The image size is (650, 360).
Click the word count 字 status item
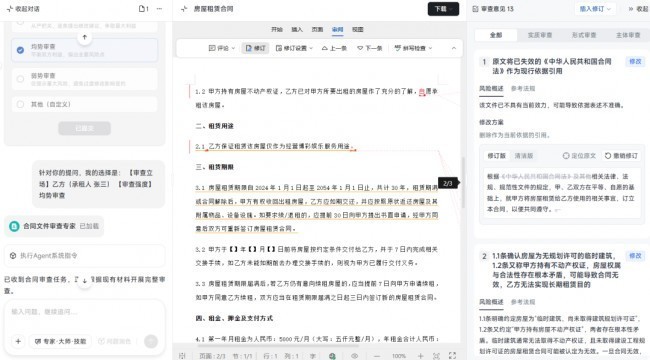click(x=313, y=356)
